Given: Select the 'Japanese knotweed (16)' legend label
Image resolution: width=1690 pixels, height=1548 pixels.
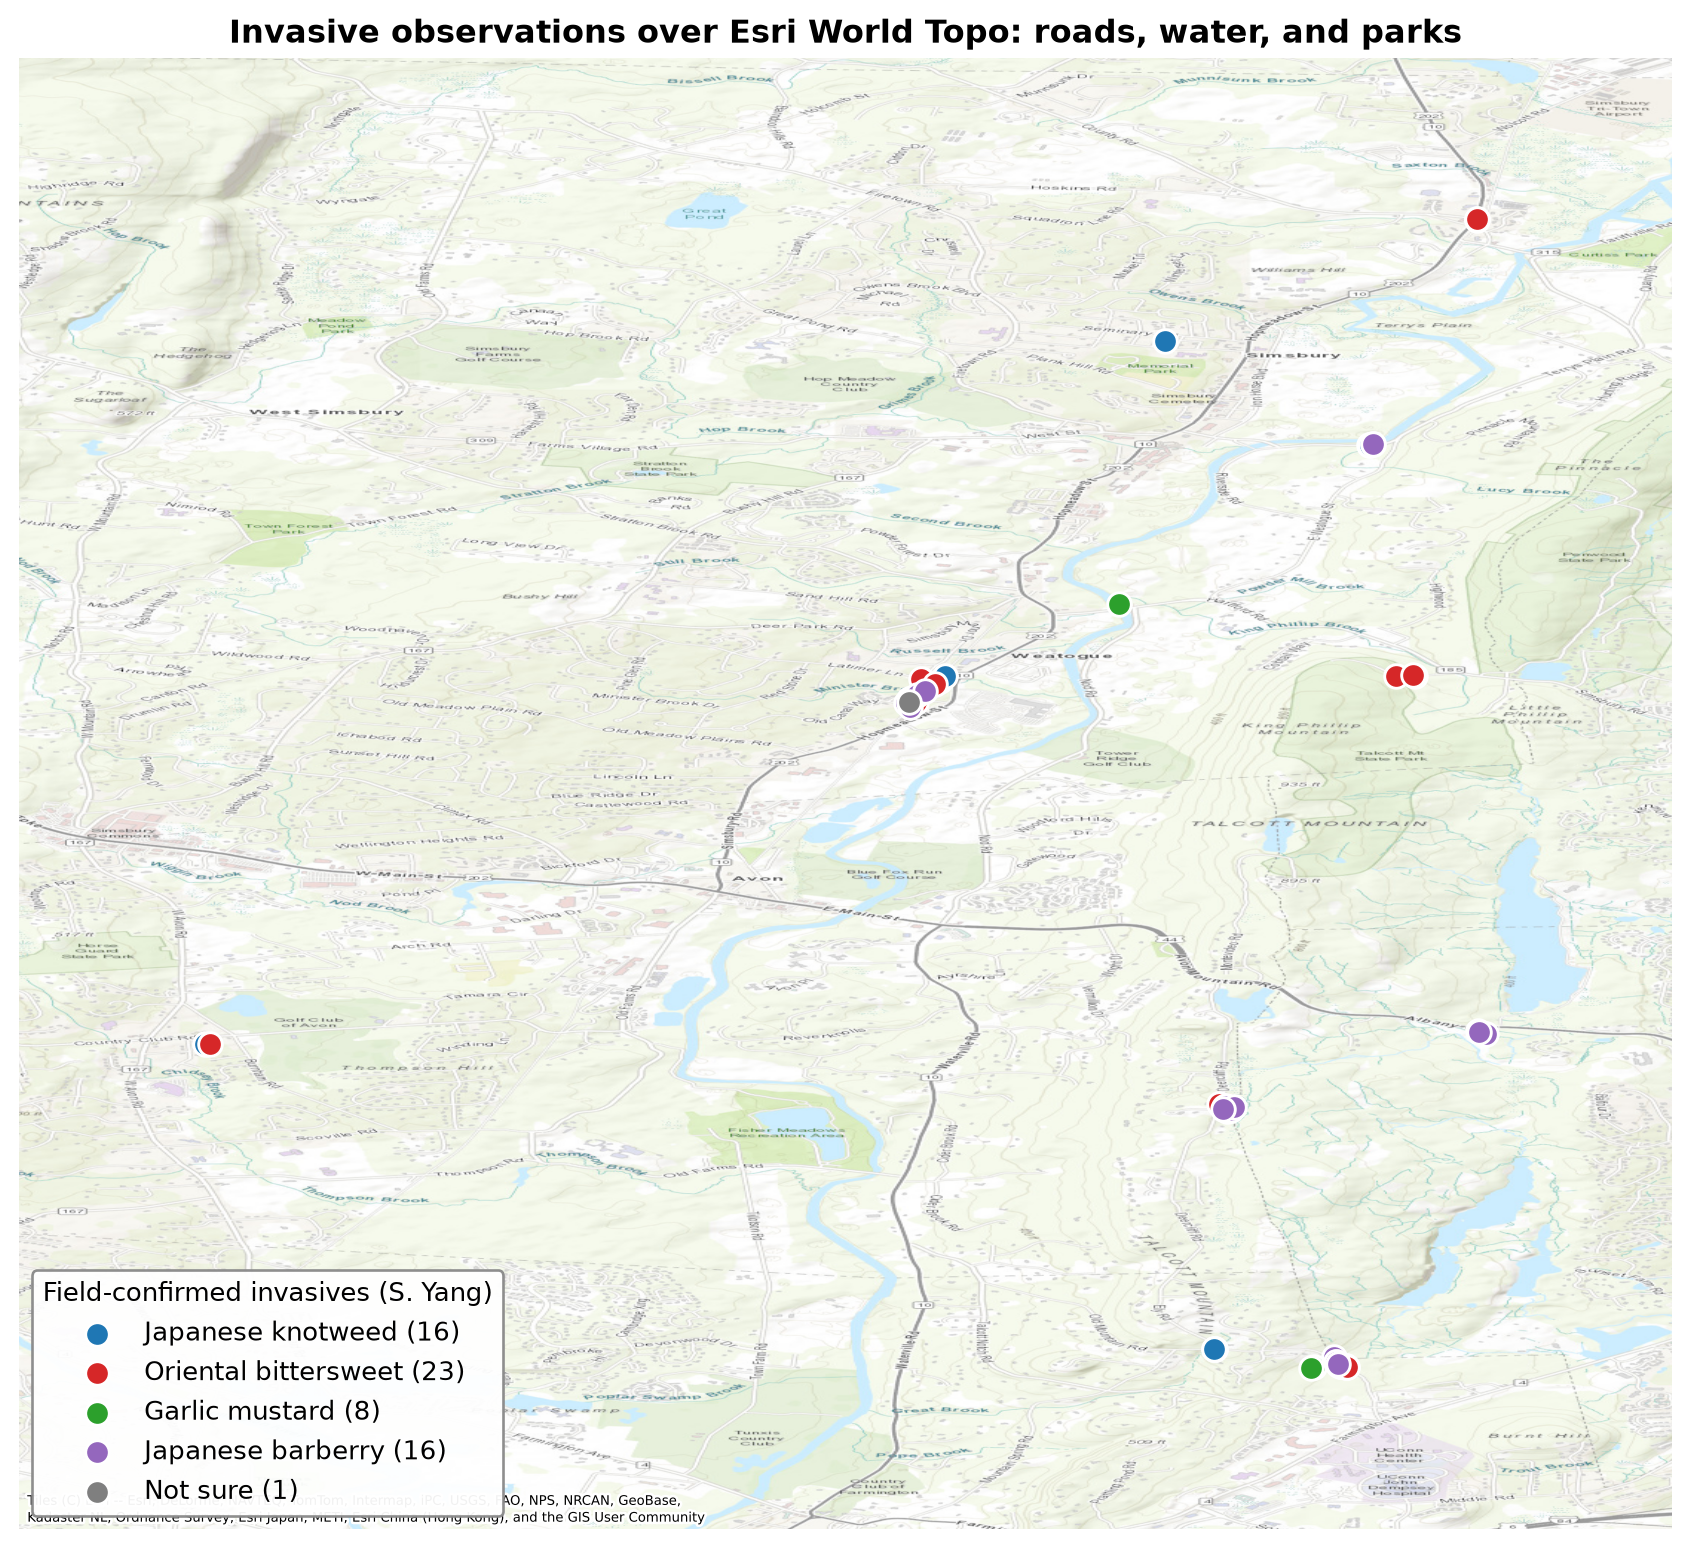Looking at the screenshot, I should pos(302,1332).
